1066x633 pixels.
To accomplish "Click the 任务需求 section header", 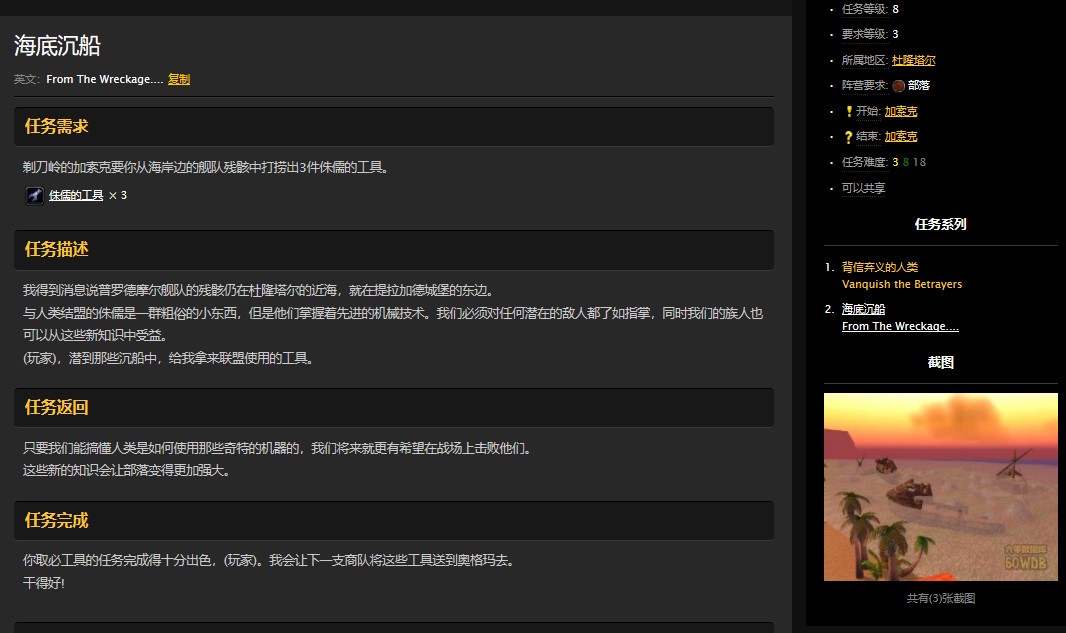I will click(x=57, y=125).
